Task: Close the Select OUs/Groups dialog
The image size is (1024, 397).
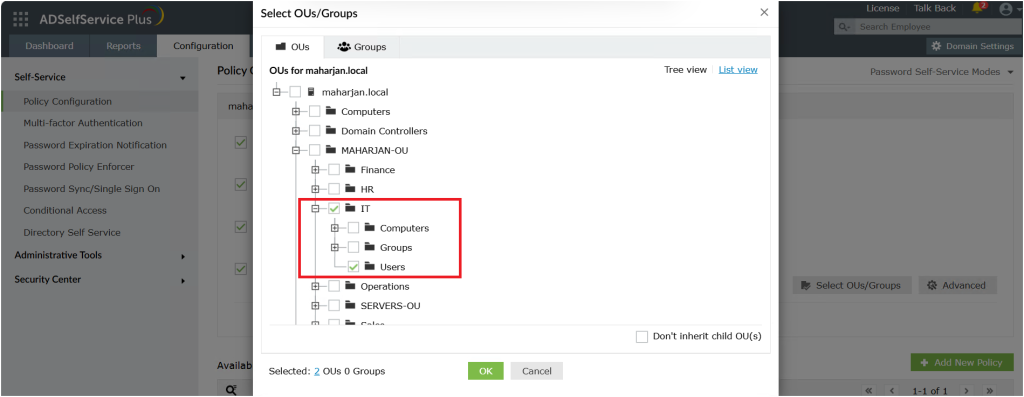Action: tap(764, 12)
